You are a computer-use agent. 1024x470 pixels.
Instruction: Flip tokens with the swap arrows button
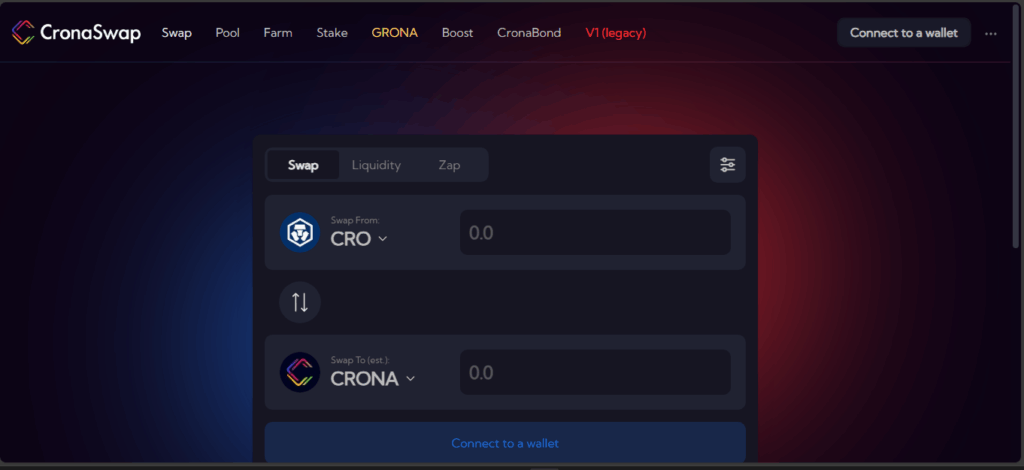300,302
